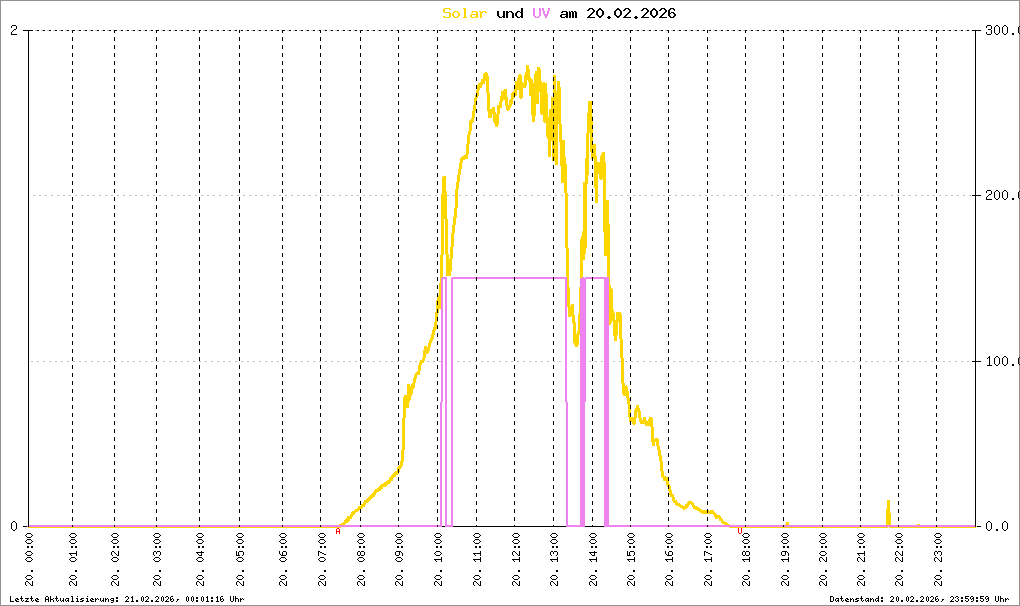The height and width of the screenshot is (606, 1020).
Task: Click the '20. 20:00' time axis label
Action: pyautogui.click(x=823, y=560)
